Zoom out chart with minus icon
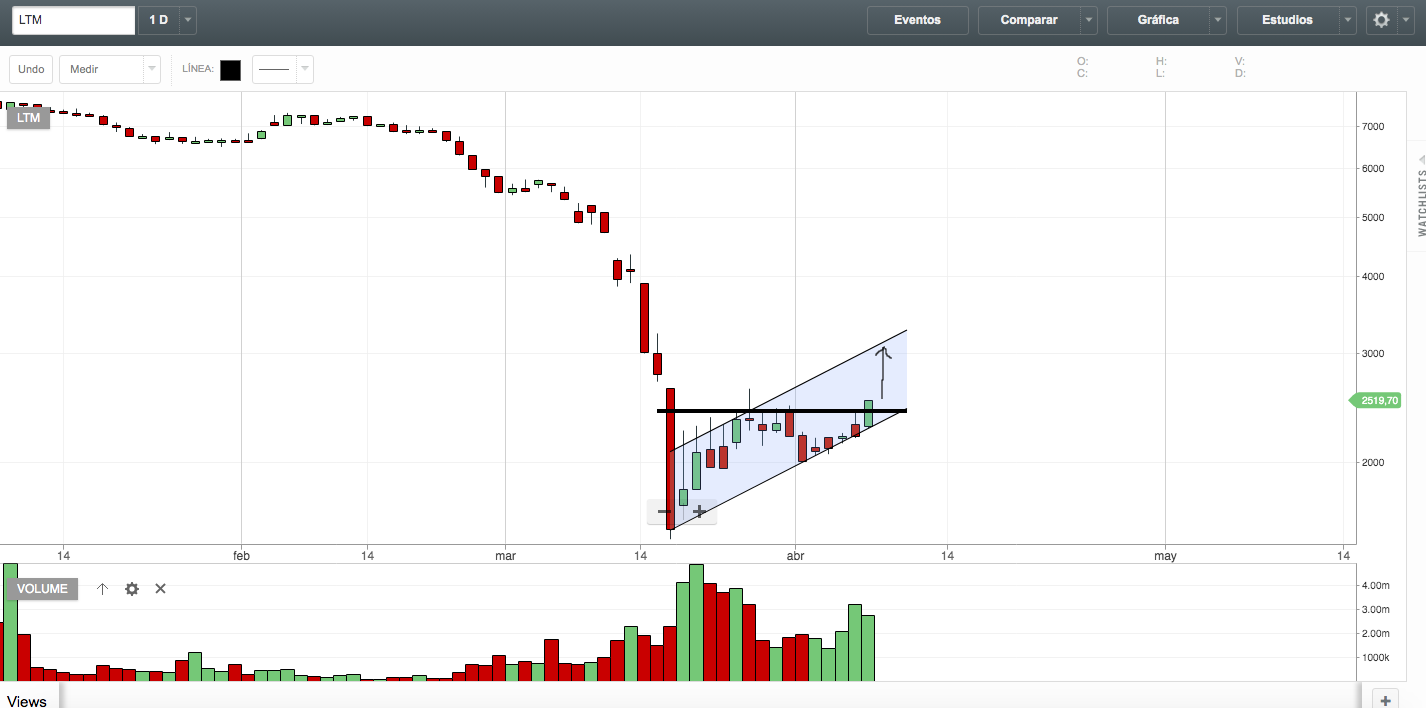1426x708 pixels. tap(665, 512)
